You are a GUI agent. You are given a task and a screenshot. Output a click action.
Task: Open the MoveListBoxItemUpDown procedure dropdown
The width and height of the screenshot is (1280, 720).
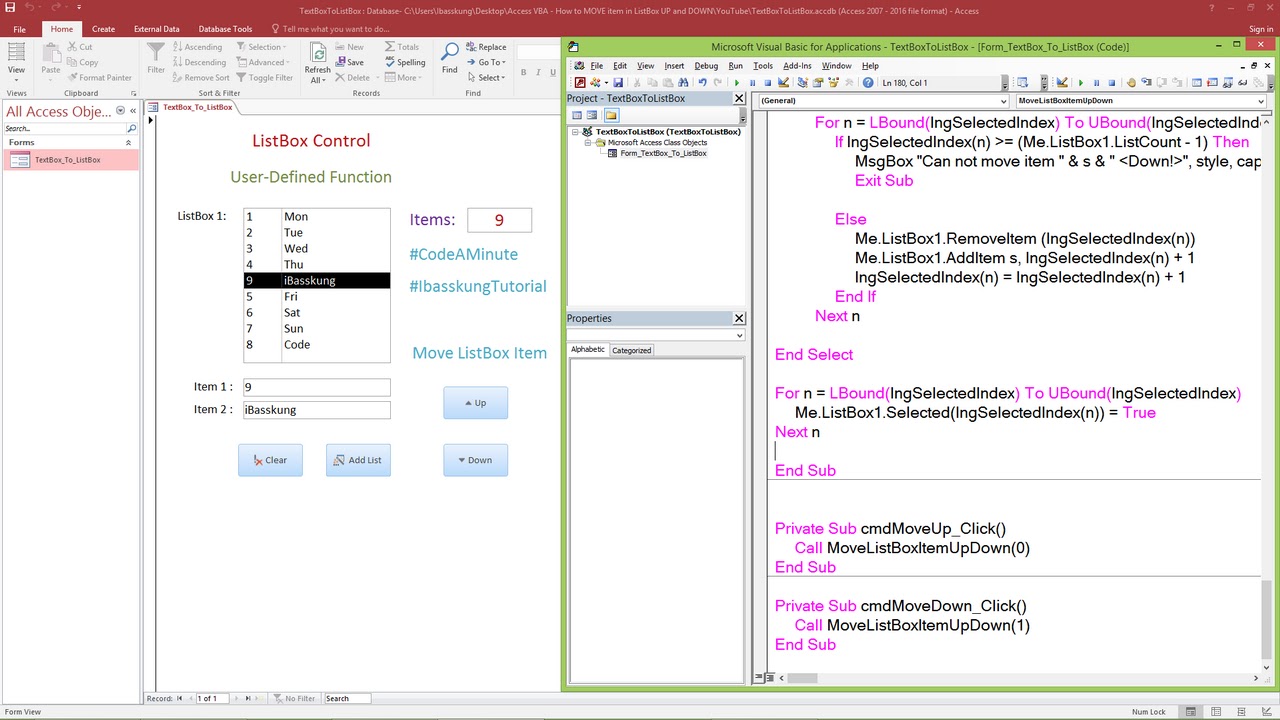[1260, 101]
